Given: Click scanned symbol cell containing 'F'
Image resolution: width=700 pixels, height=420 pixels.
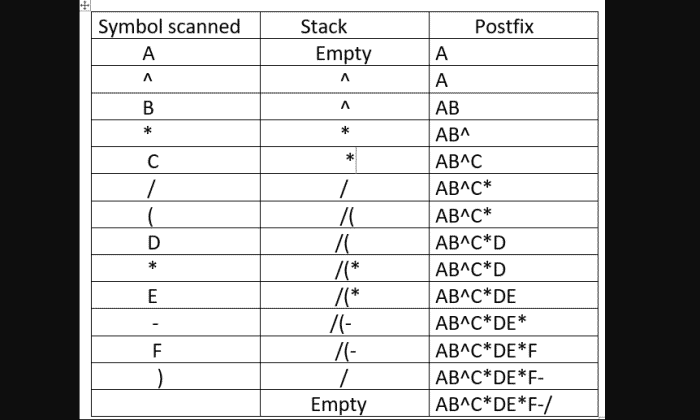Looking at the screenshot, I should click(176, 349).
